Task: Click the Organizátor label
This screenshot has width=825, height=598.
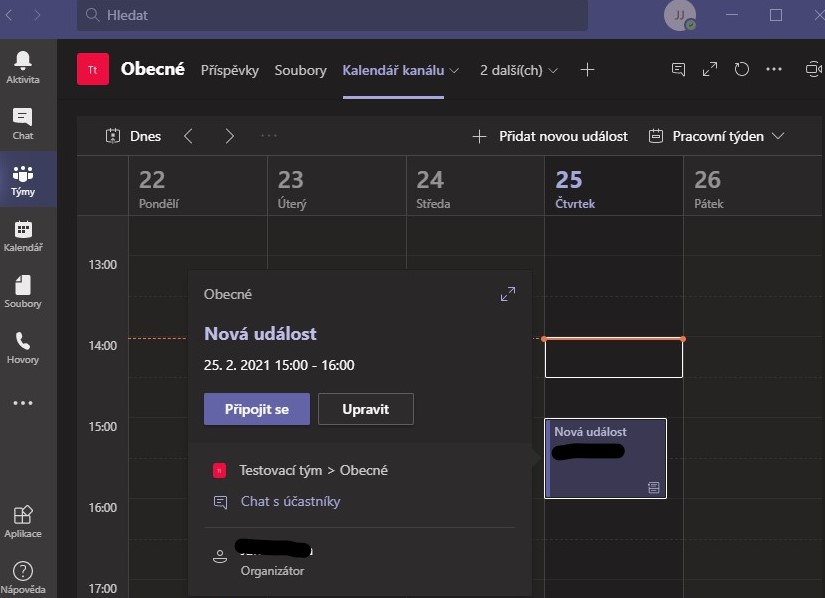Action: click(272, 571)
